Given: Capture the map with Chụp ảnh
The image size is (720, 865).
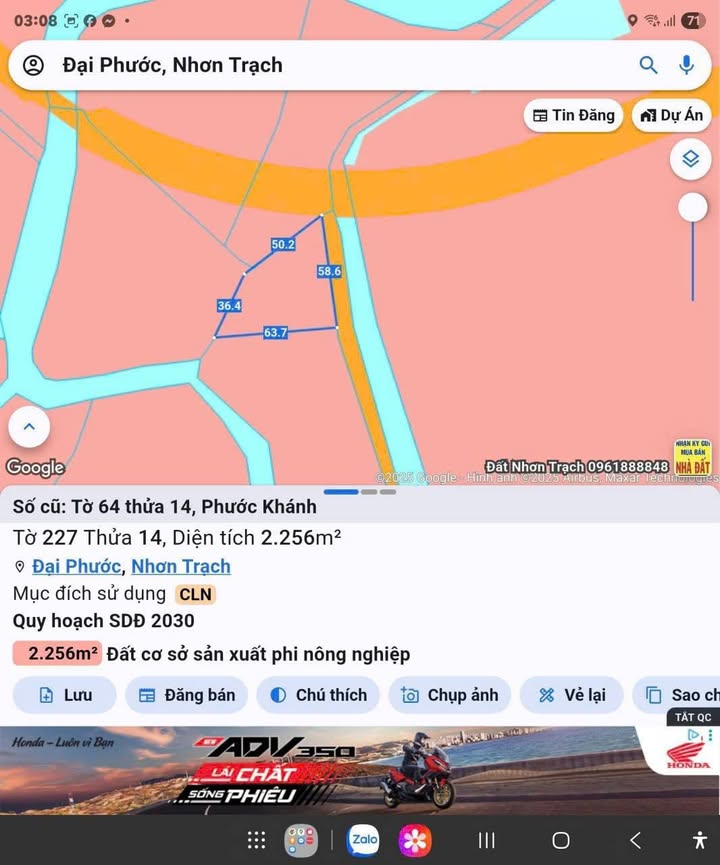Looking at the screenshot, I should 450,695.
